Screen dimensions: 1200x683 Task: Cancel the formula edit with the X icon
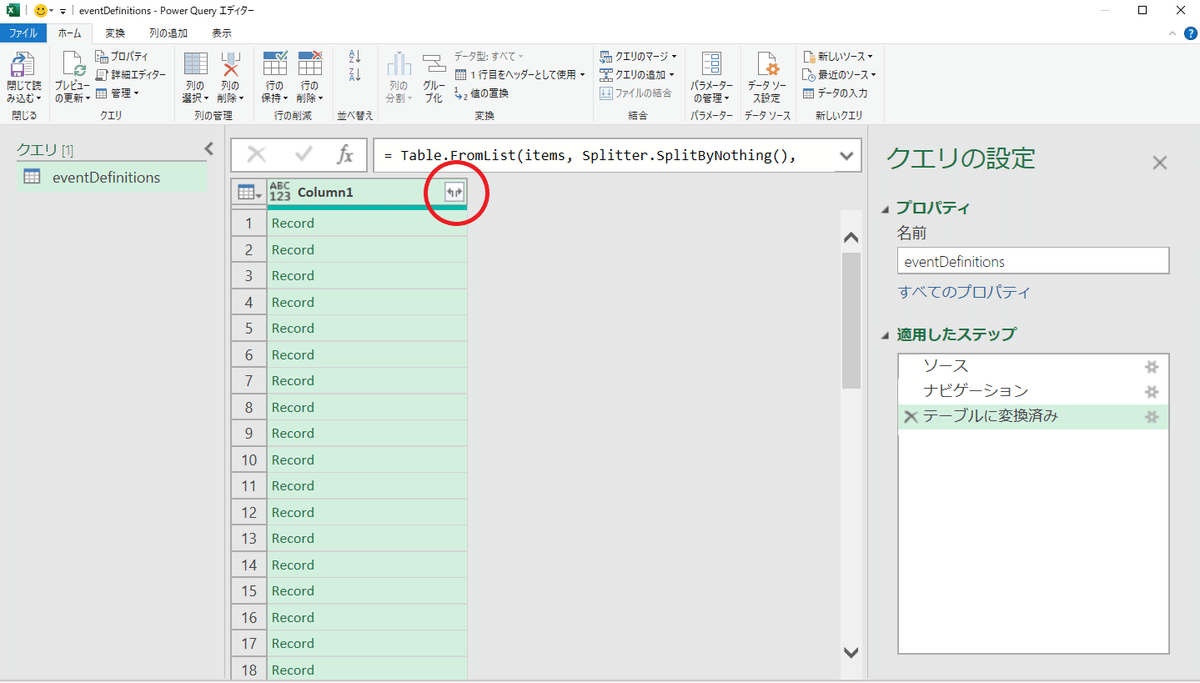click(x=257, y=155)
